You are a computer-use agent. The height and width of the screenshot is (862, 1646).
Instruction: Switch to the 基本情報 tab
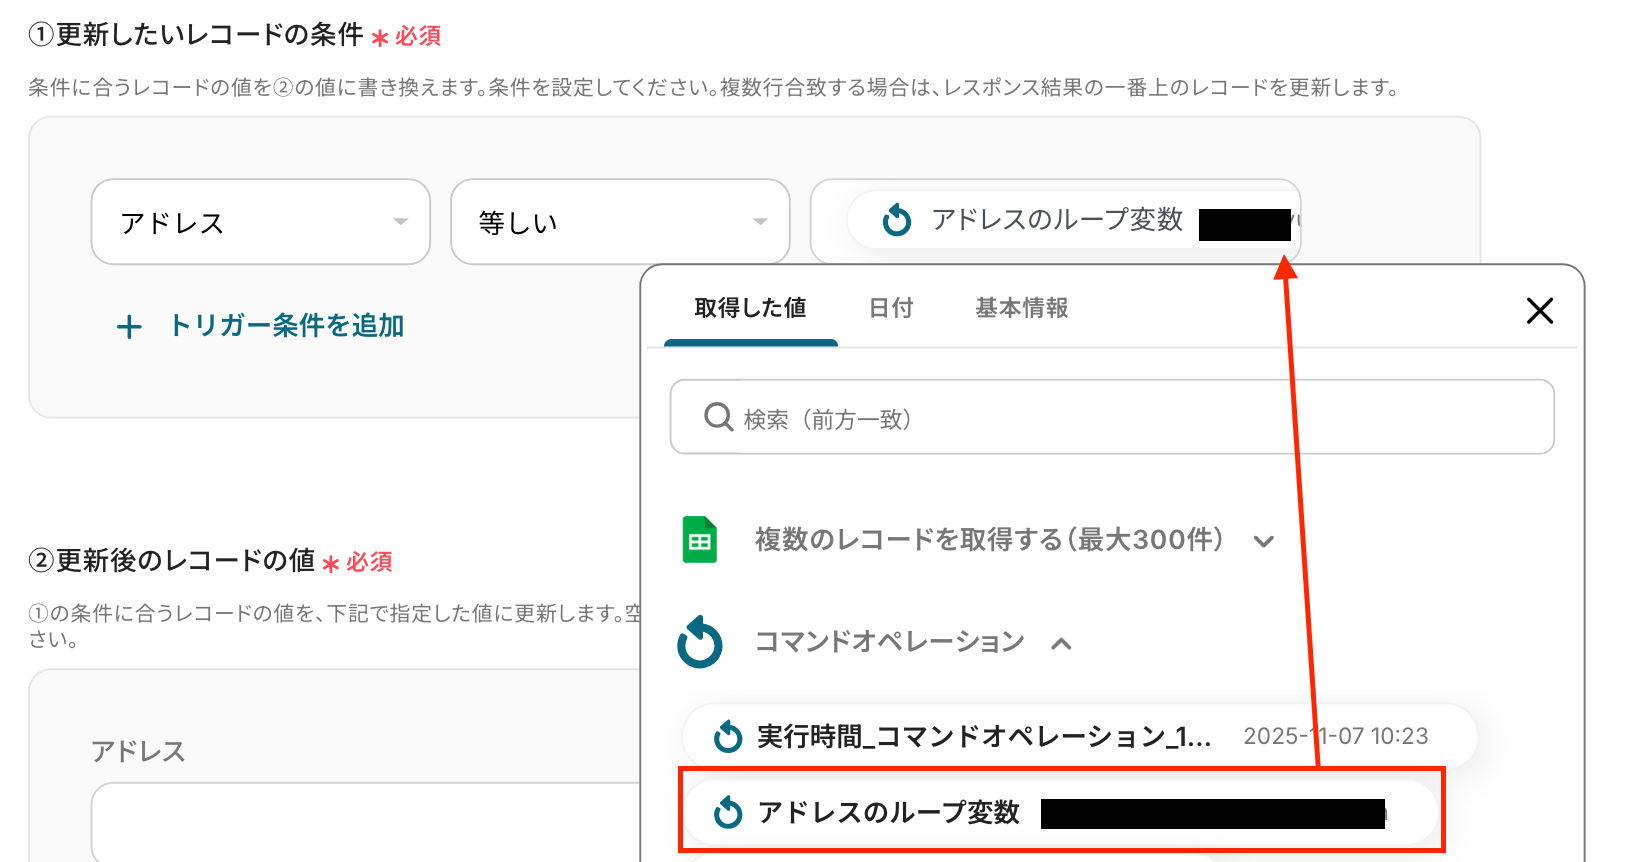tap(1022, 308)
